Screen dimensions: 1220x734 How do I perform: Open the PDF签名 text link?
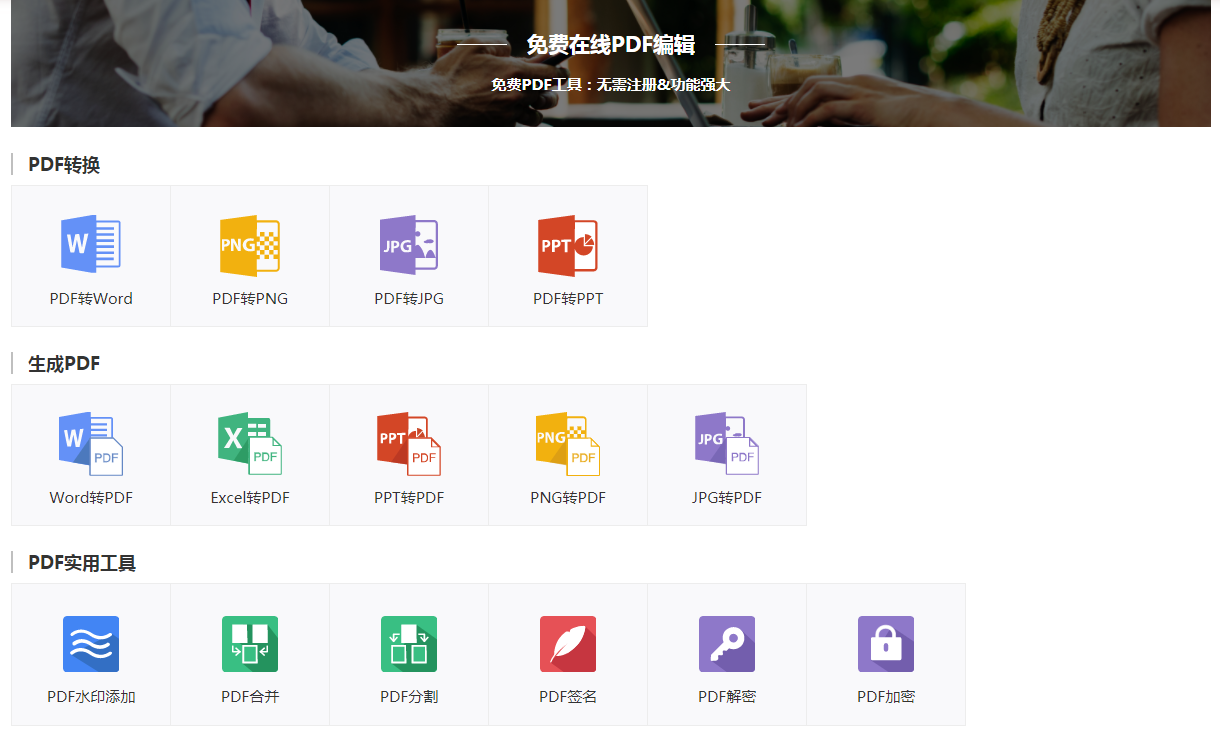pyautogui.click(x=568, y=696)
